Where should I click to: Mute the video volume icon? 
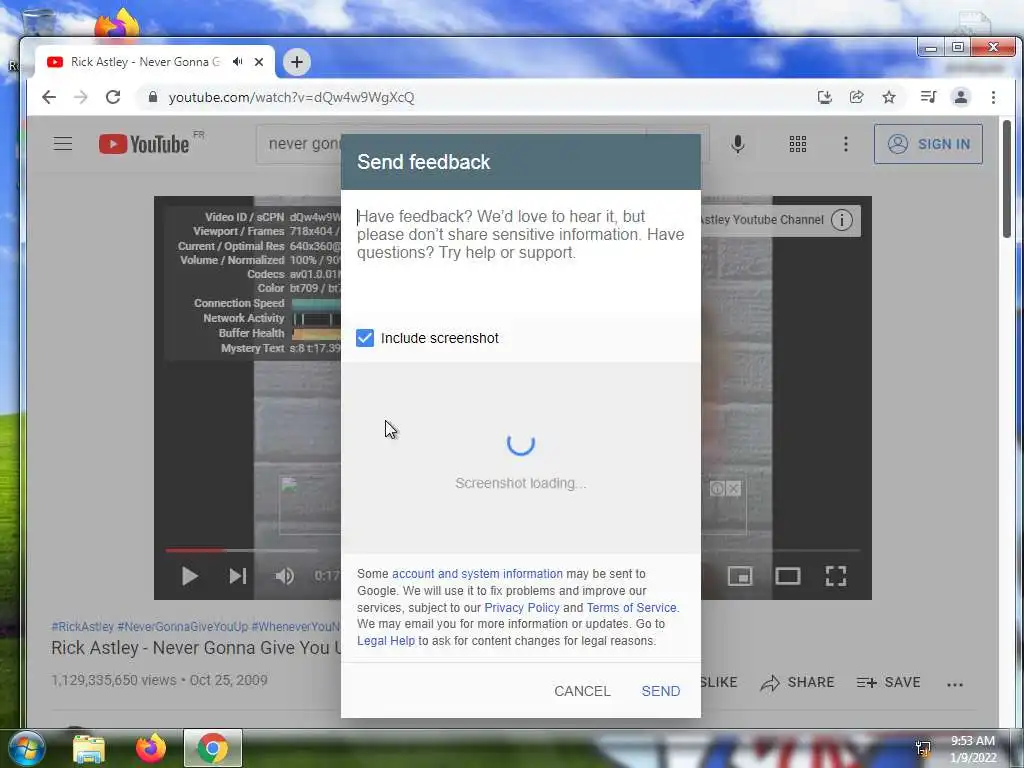point(285,576)
